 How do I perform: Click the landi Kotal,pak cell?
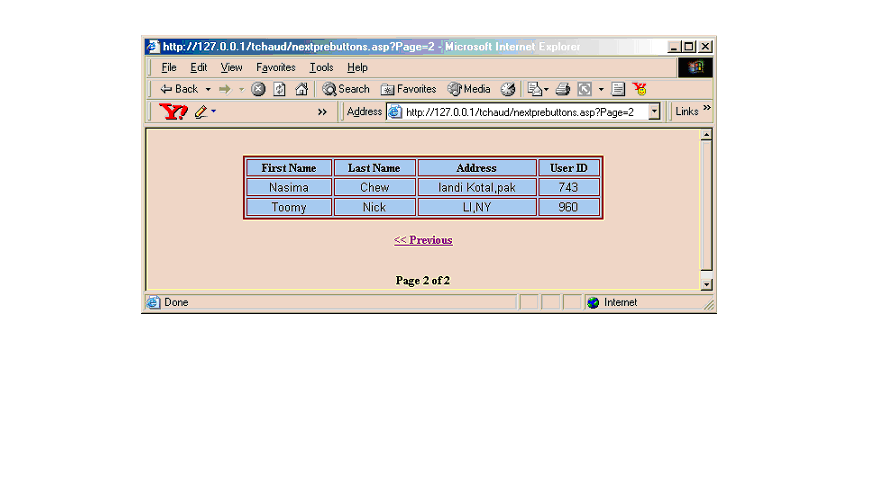coord(476,187)
